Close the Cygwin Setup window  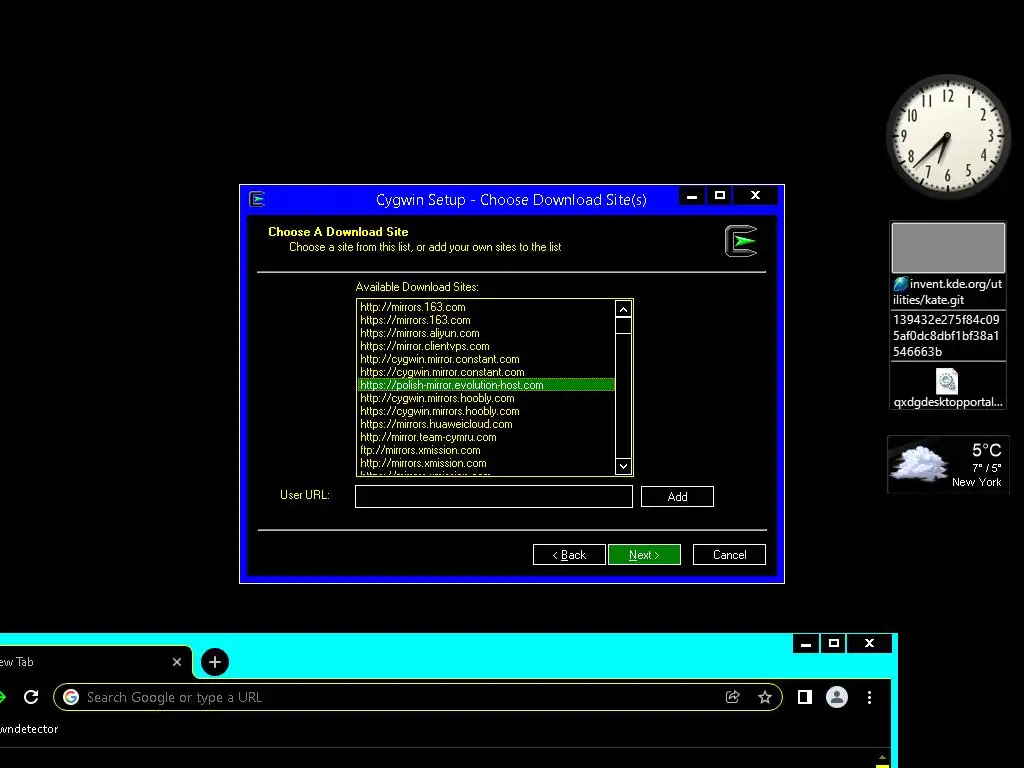click(x=756, y=195)
